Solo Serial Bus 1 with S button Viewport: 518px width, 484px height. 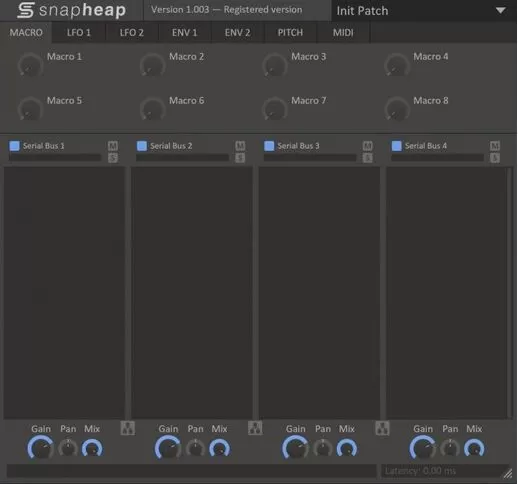click(x=113, y=158)
